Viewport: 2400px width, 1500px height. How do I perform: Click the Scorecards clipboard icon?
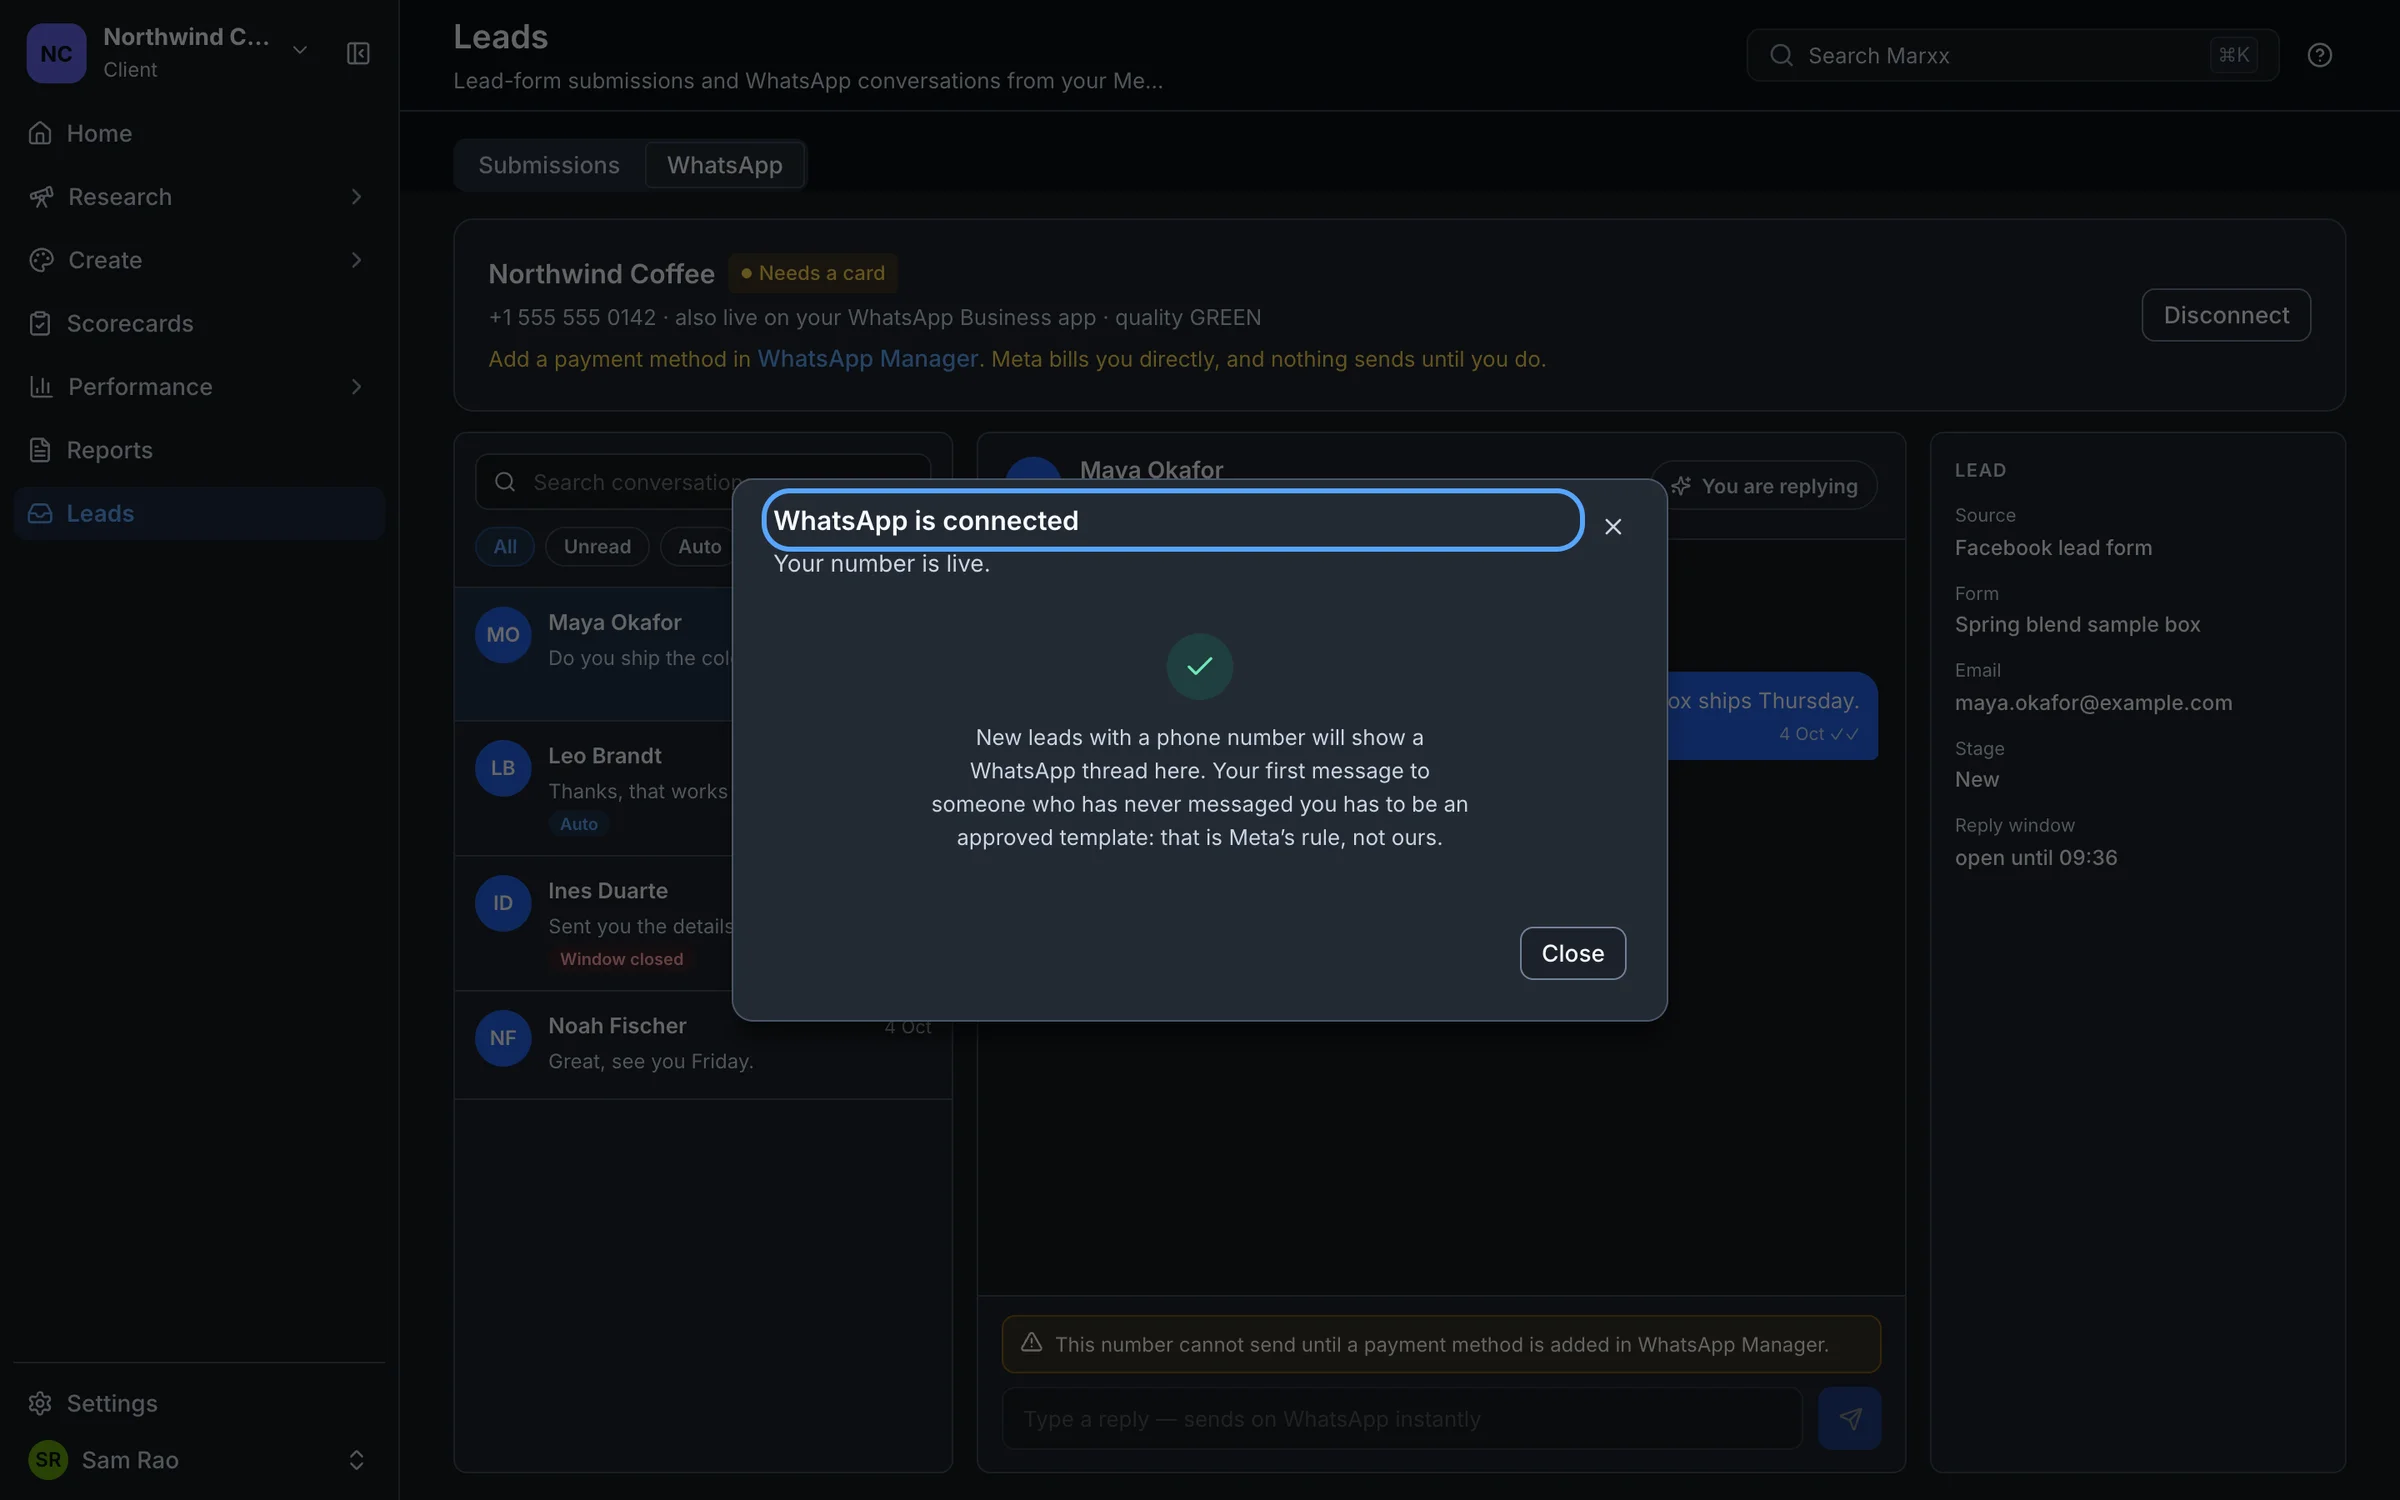(40, 323)
